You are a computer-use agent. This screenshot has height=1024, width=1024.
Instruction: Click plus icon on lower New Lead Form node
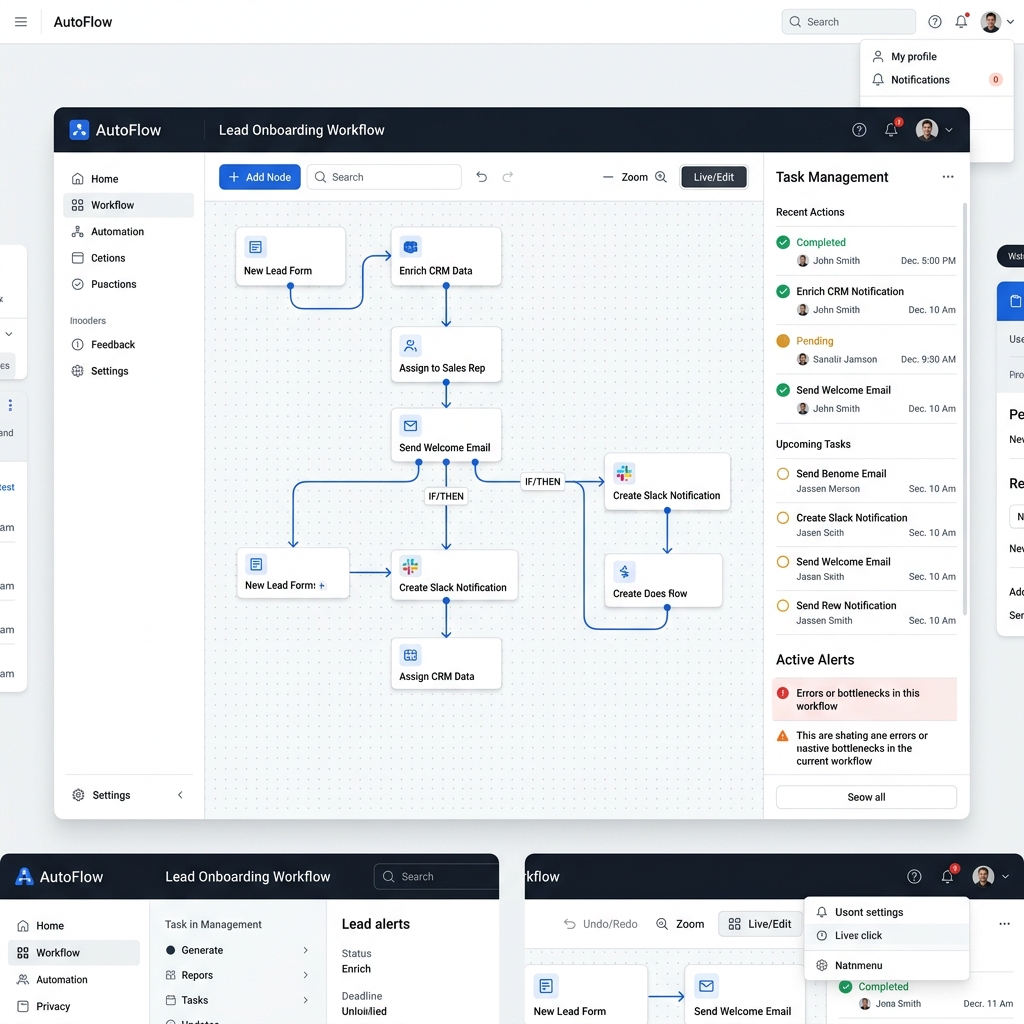(x=322, y=586)
